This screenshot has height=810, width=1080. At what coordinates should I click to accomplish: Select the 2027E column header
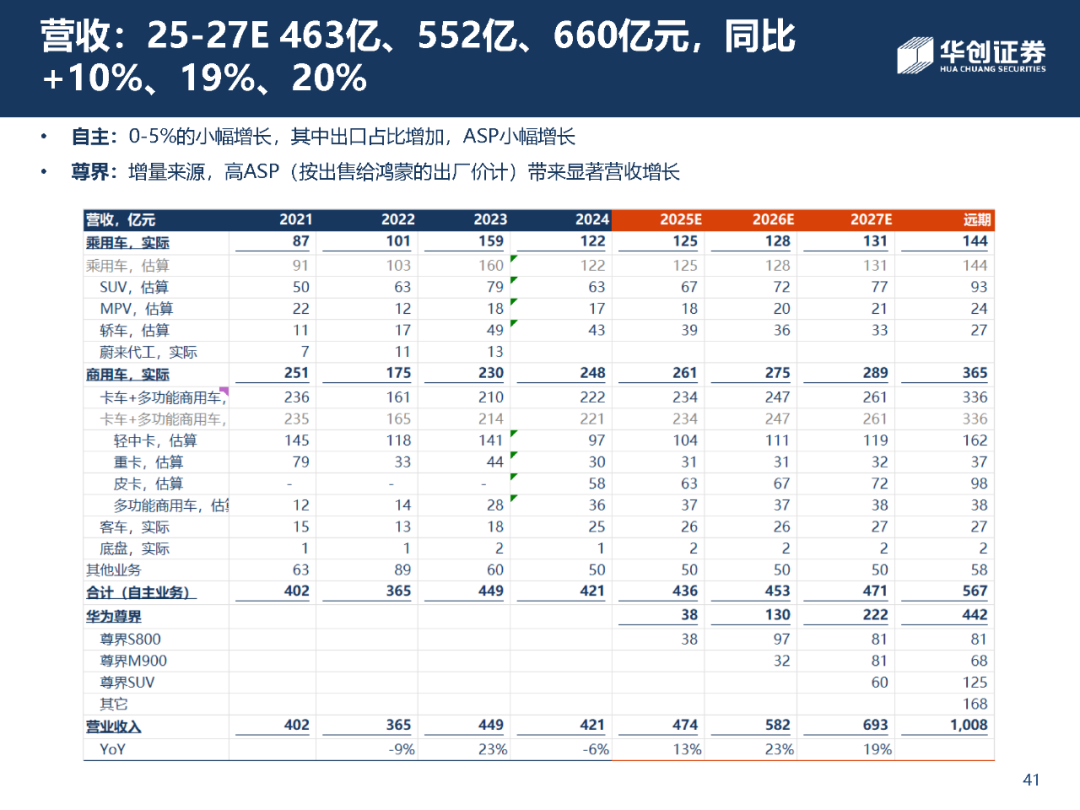point(871,220)
